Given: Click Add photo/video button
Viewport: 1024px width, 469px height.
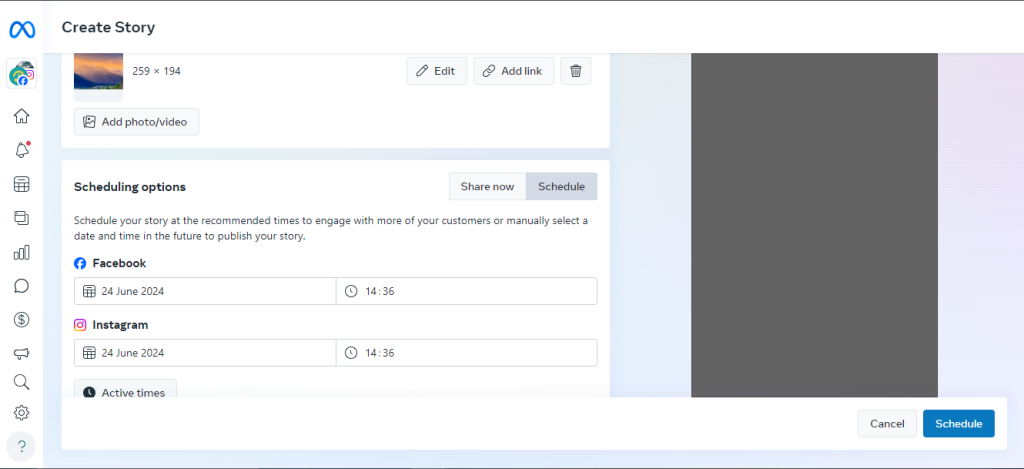Looking at the screenshot, I should tap(136, 121).
